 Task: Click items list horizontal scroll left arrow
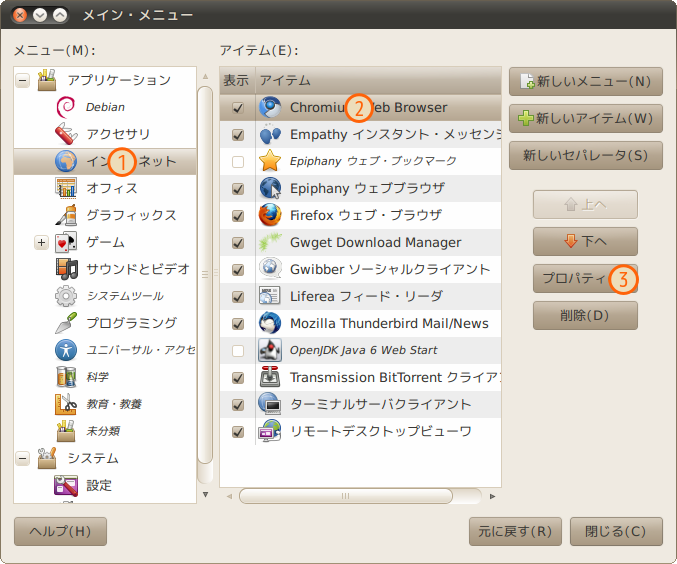click(x=229, y=496)
